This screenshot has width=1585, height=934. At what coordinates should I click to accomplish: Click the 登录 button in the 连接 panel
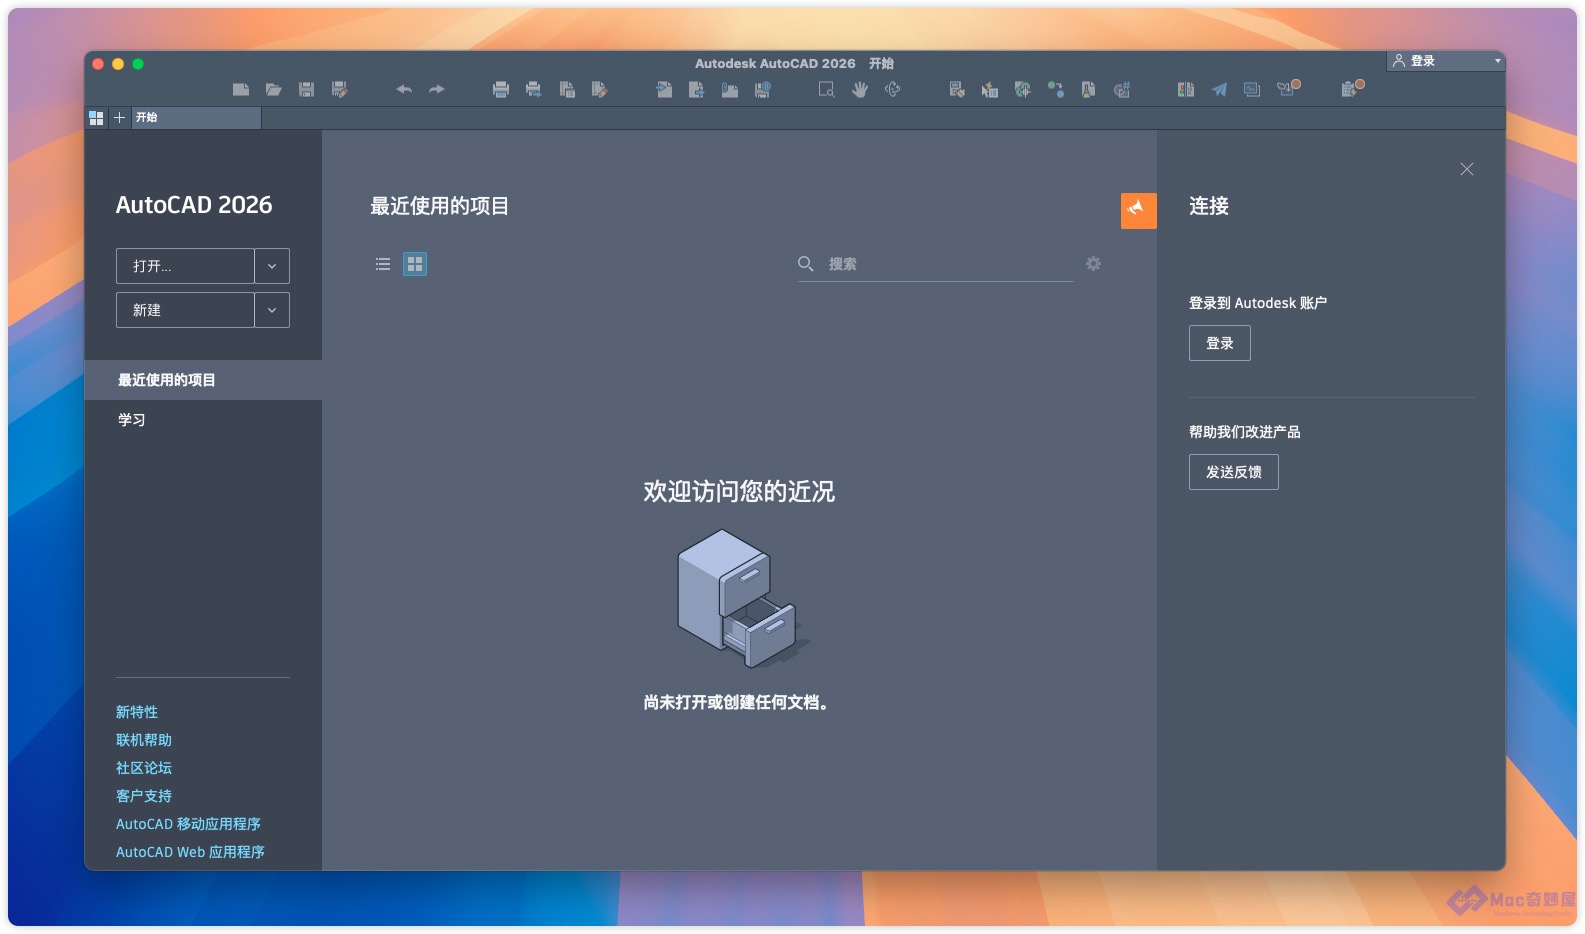(x=1220, y=343)
